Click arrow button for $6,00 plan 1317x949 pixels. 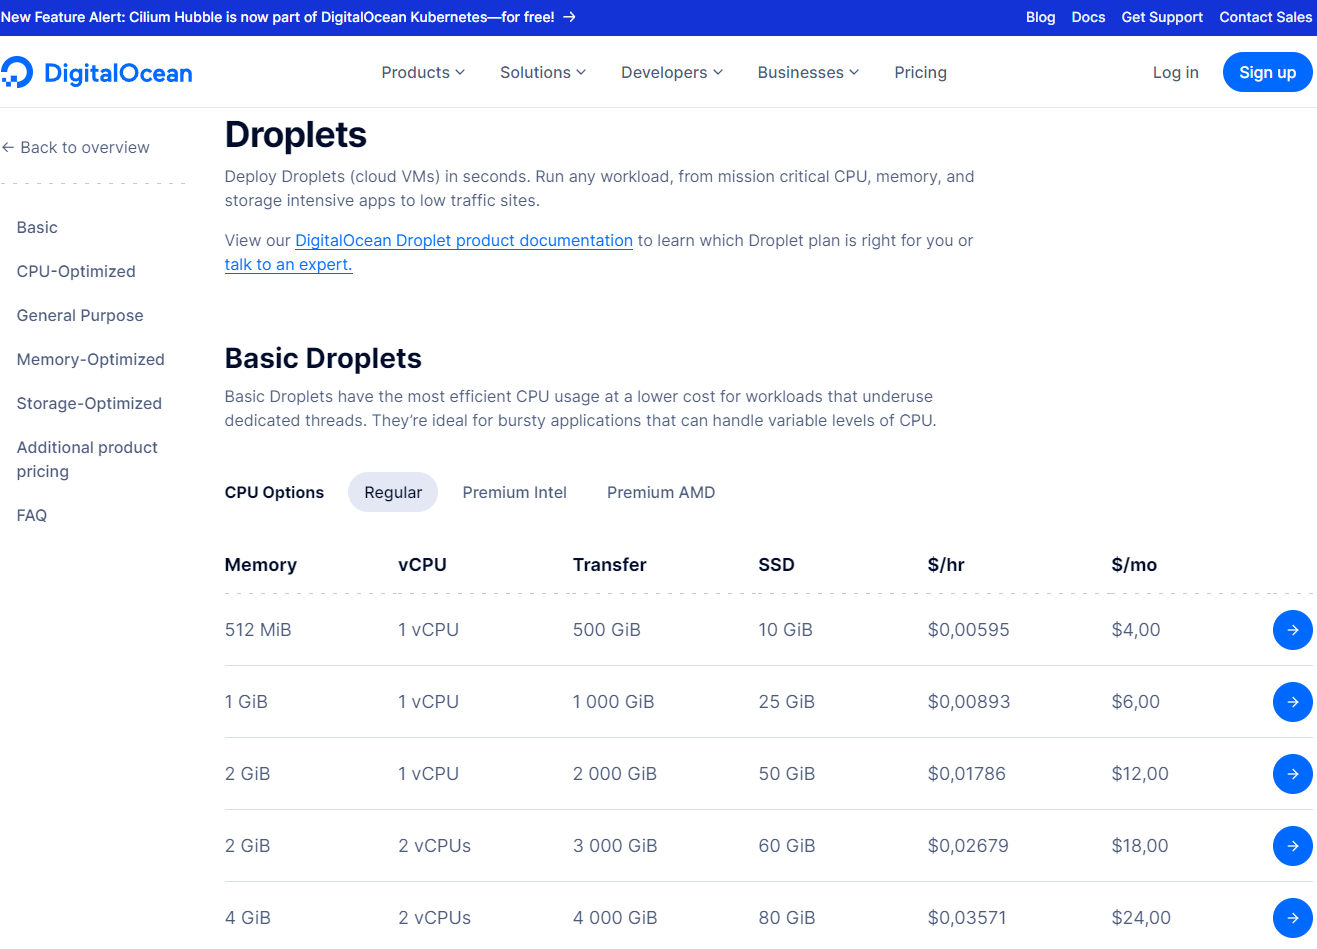1292,702
